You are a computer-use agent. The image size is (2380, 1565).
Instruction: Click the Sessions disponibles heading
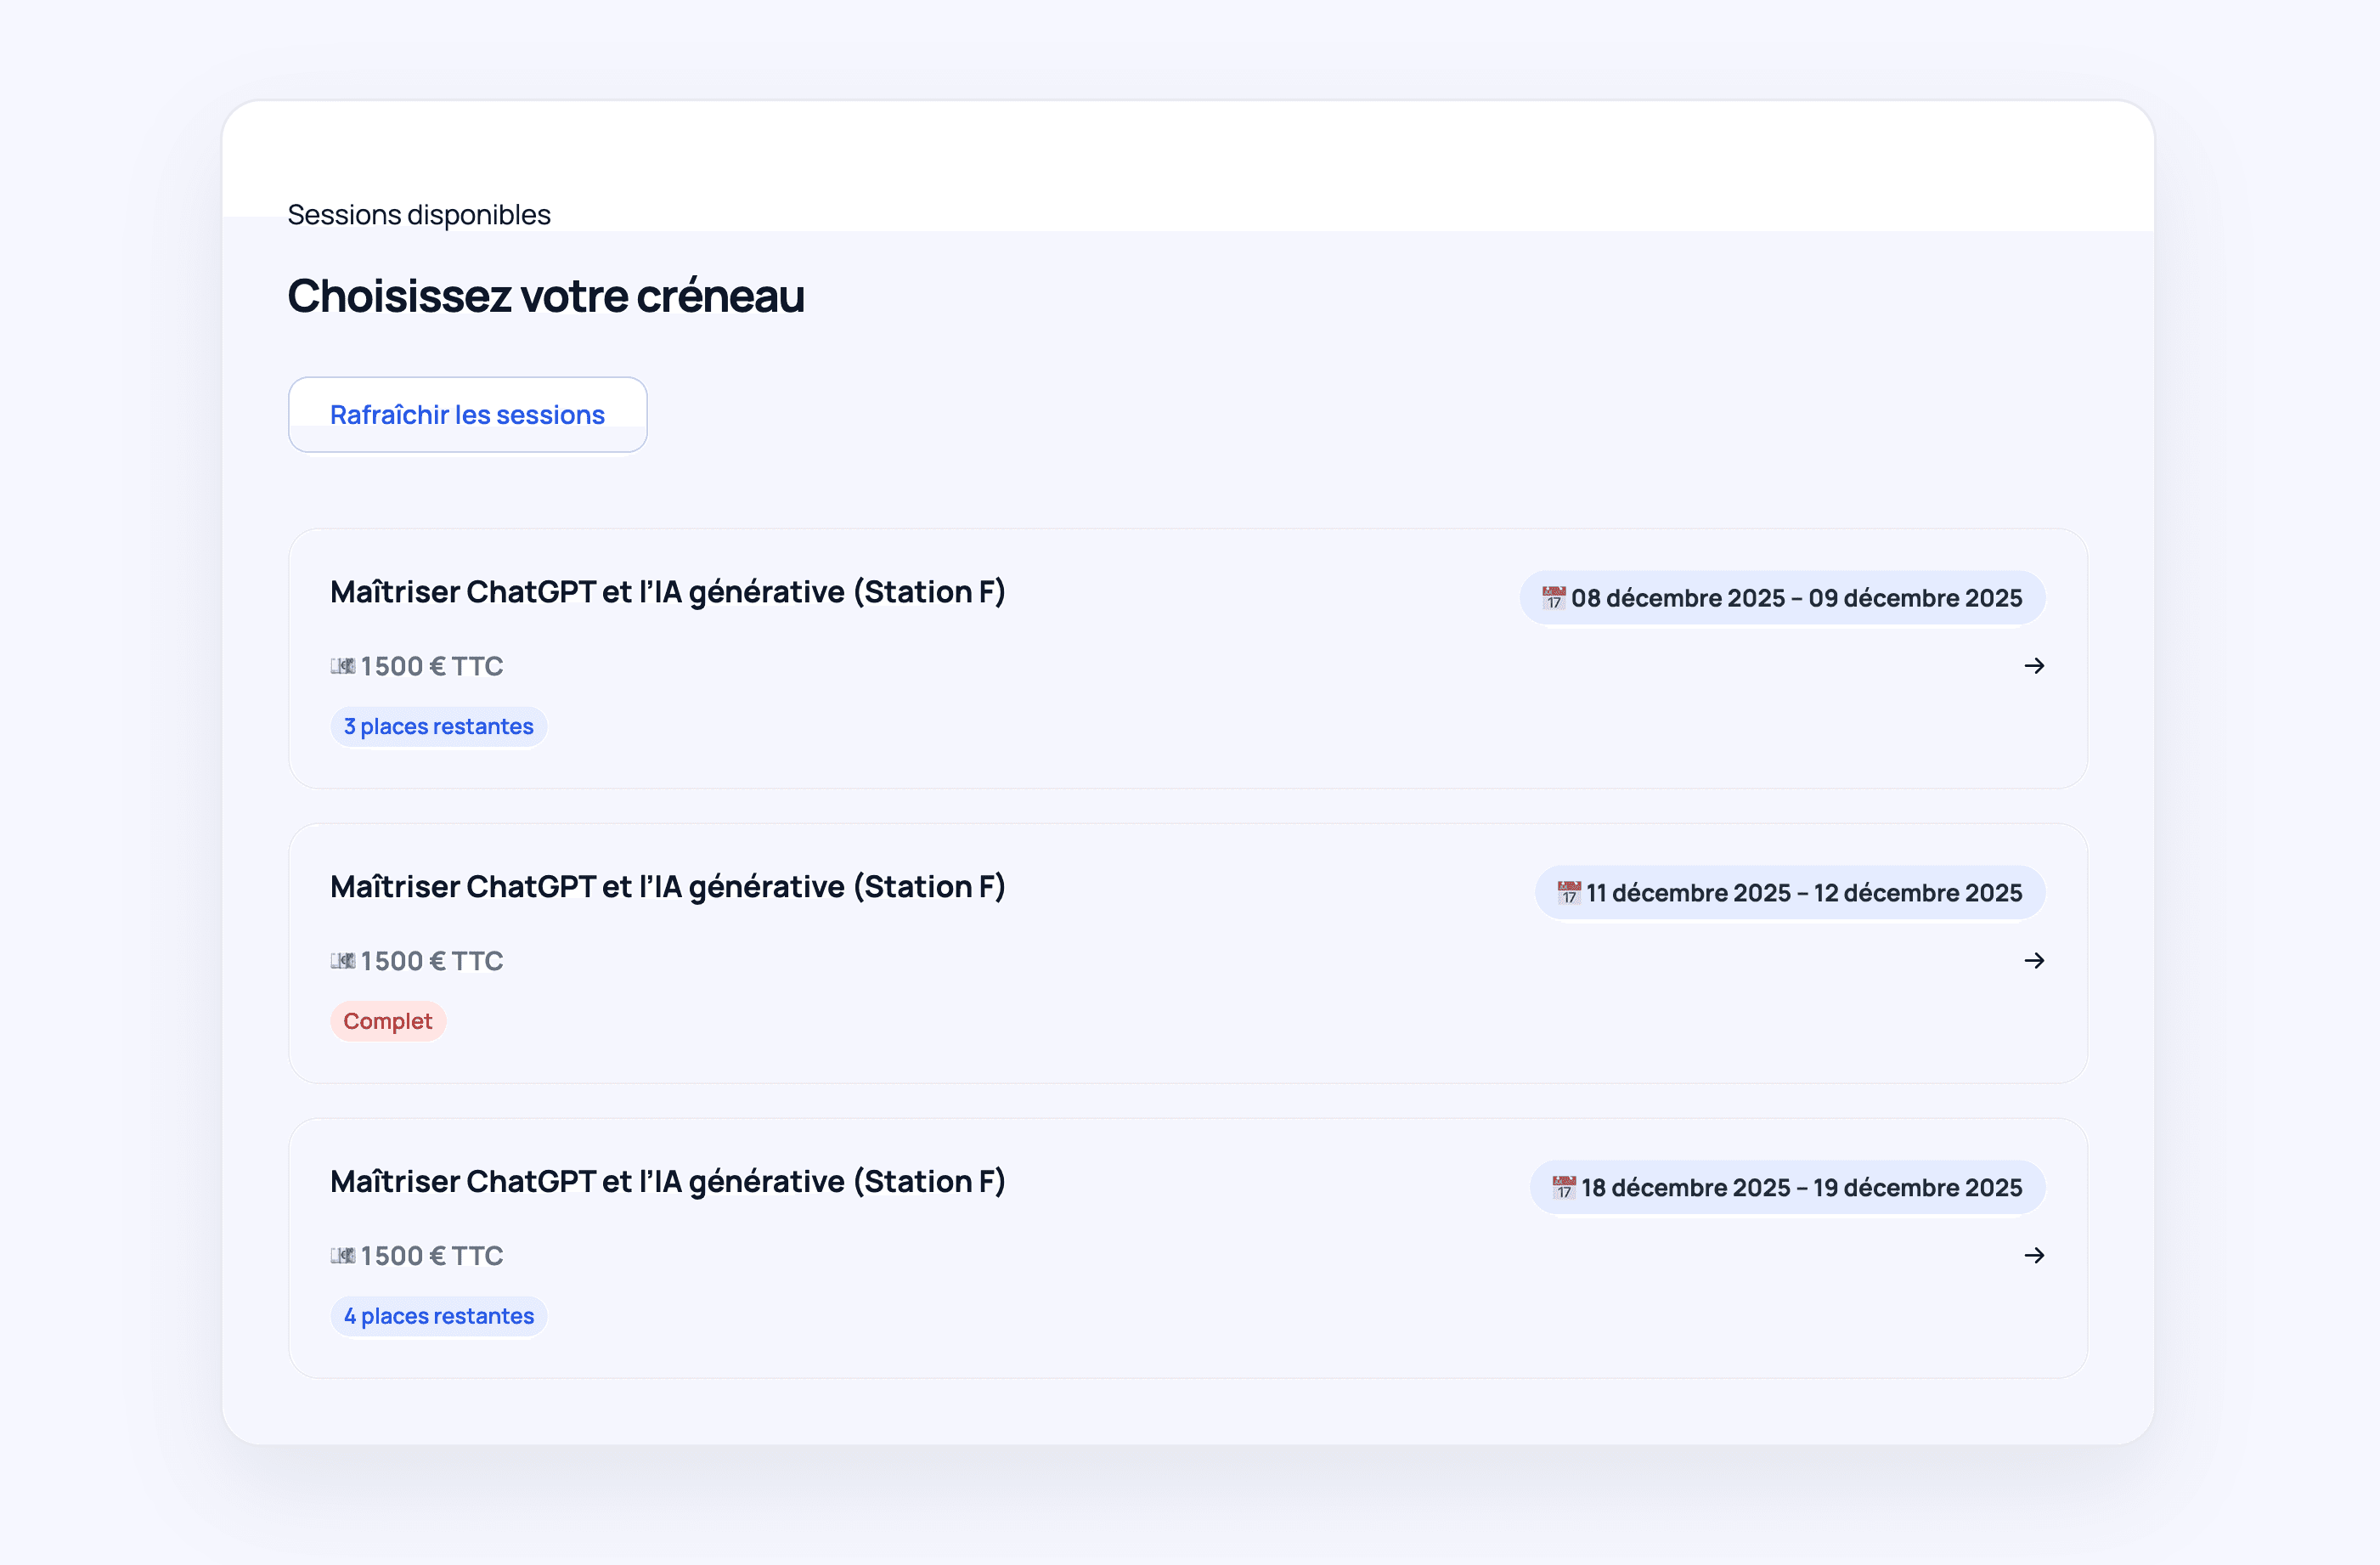tap(418, 213)
